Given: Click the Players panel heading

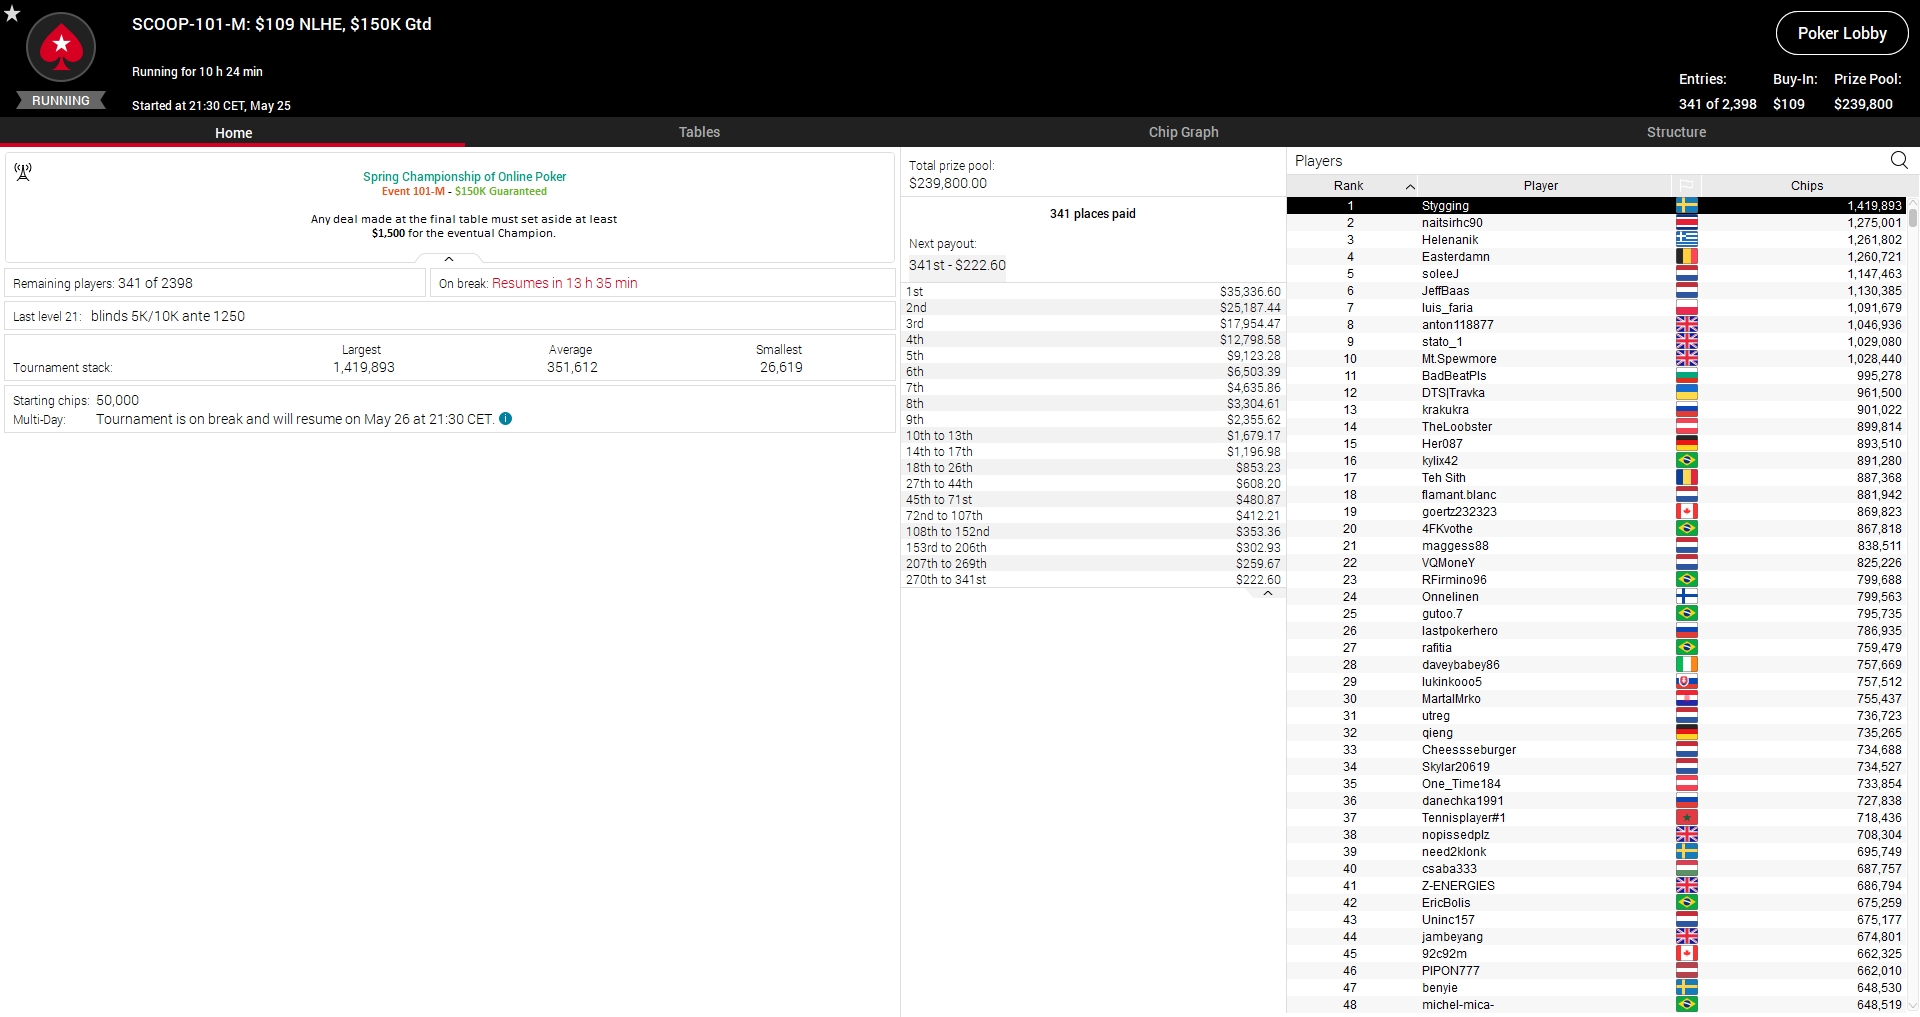Looking at the screenshot, I should coord(1318,161).
